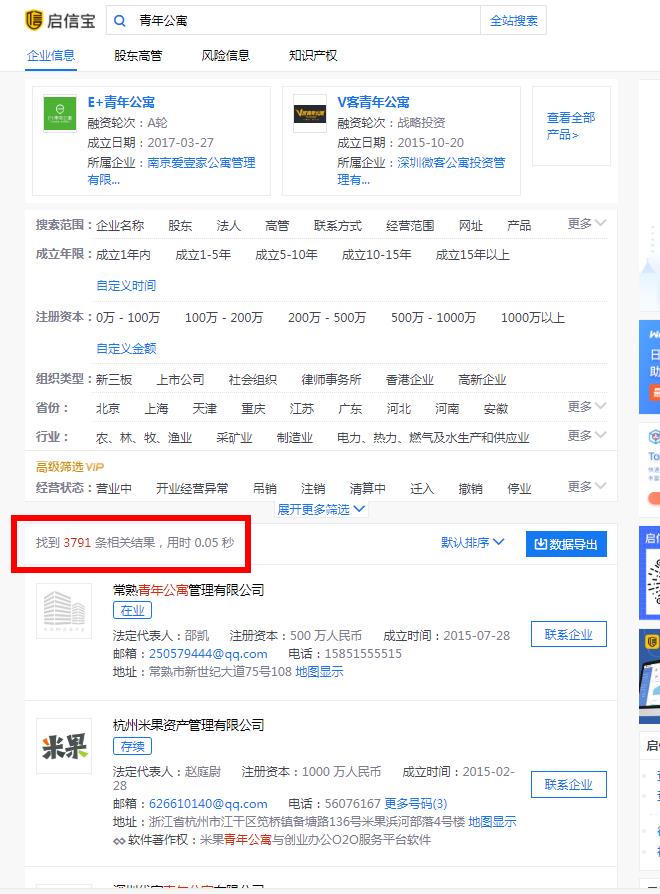Select 成立15年以上 filter
The height and width of the screenshot is (894, 660).
pos(472,254)
